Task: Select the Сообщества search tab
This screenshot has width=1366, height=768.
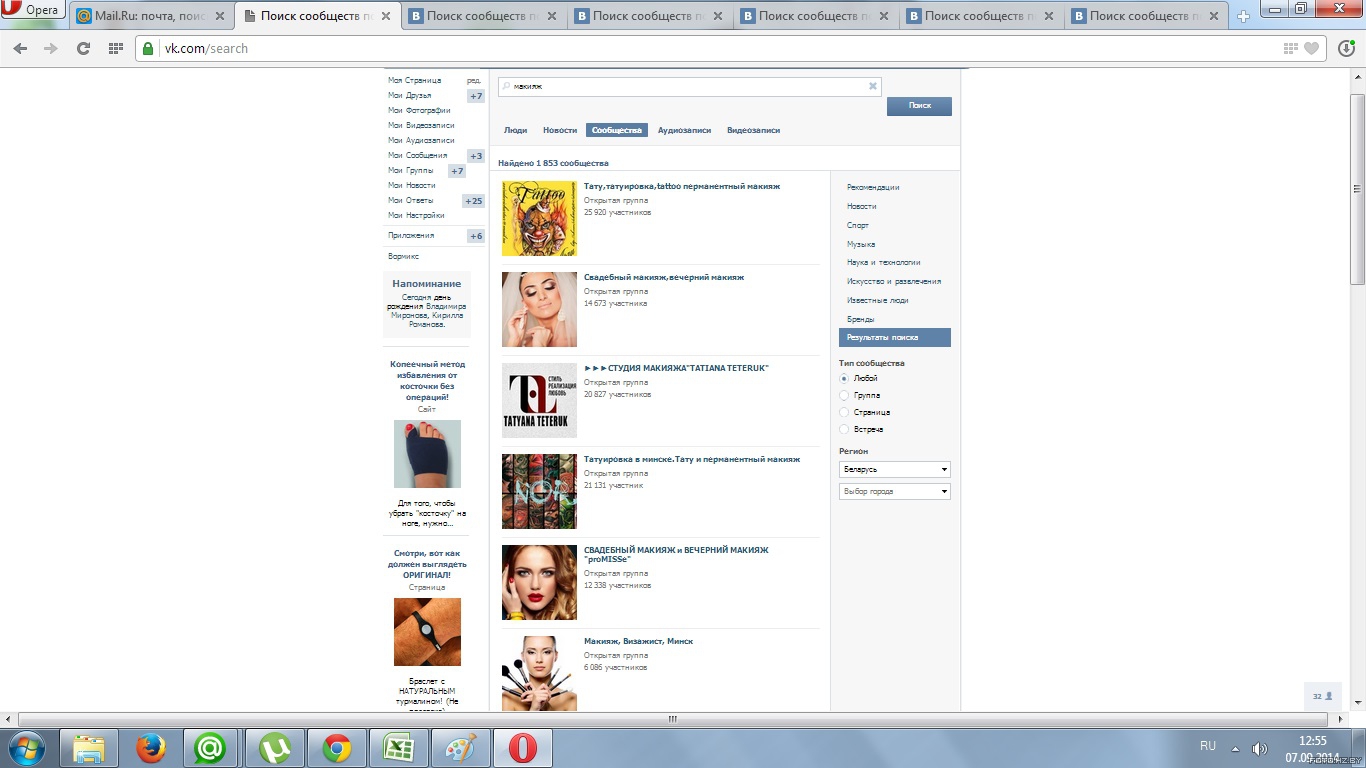Action: (x=617, y=130)
